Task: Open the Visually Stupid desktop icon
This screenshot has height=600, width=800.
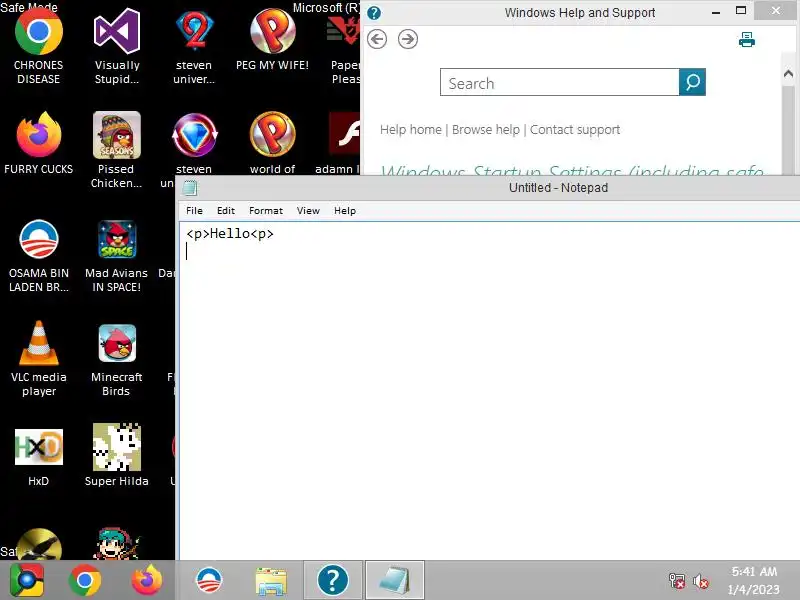Action: 117,32
